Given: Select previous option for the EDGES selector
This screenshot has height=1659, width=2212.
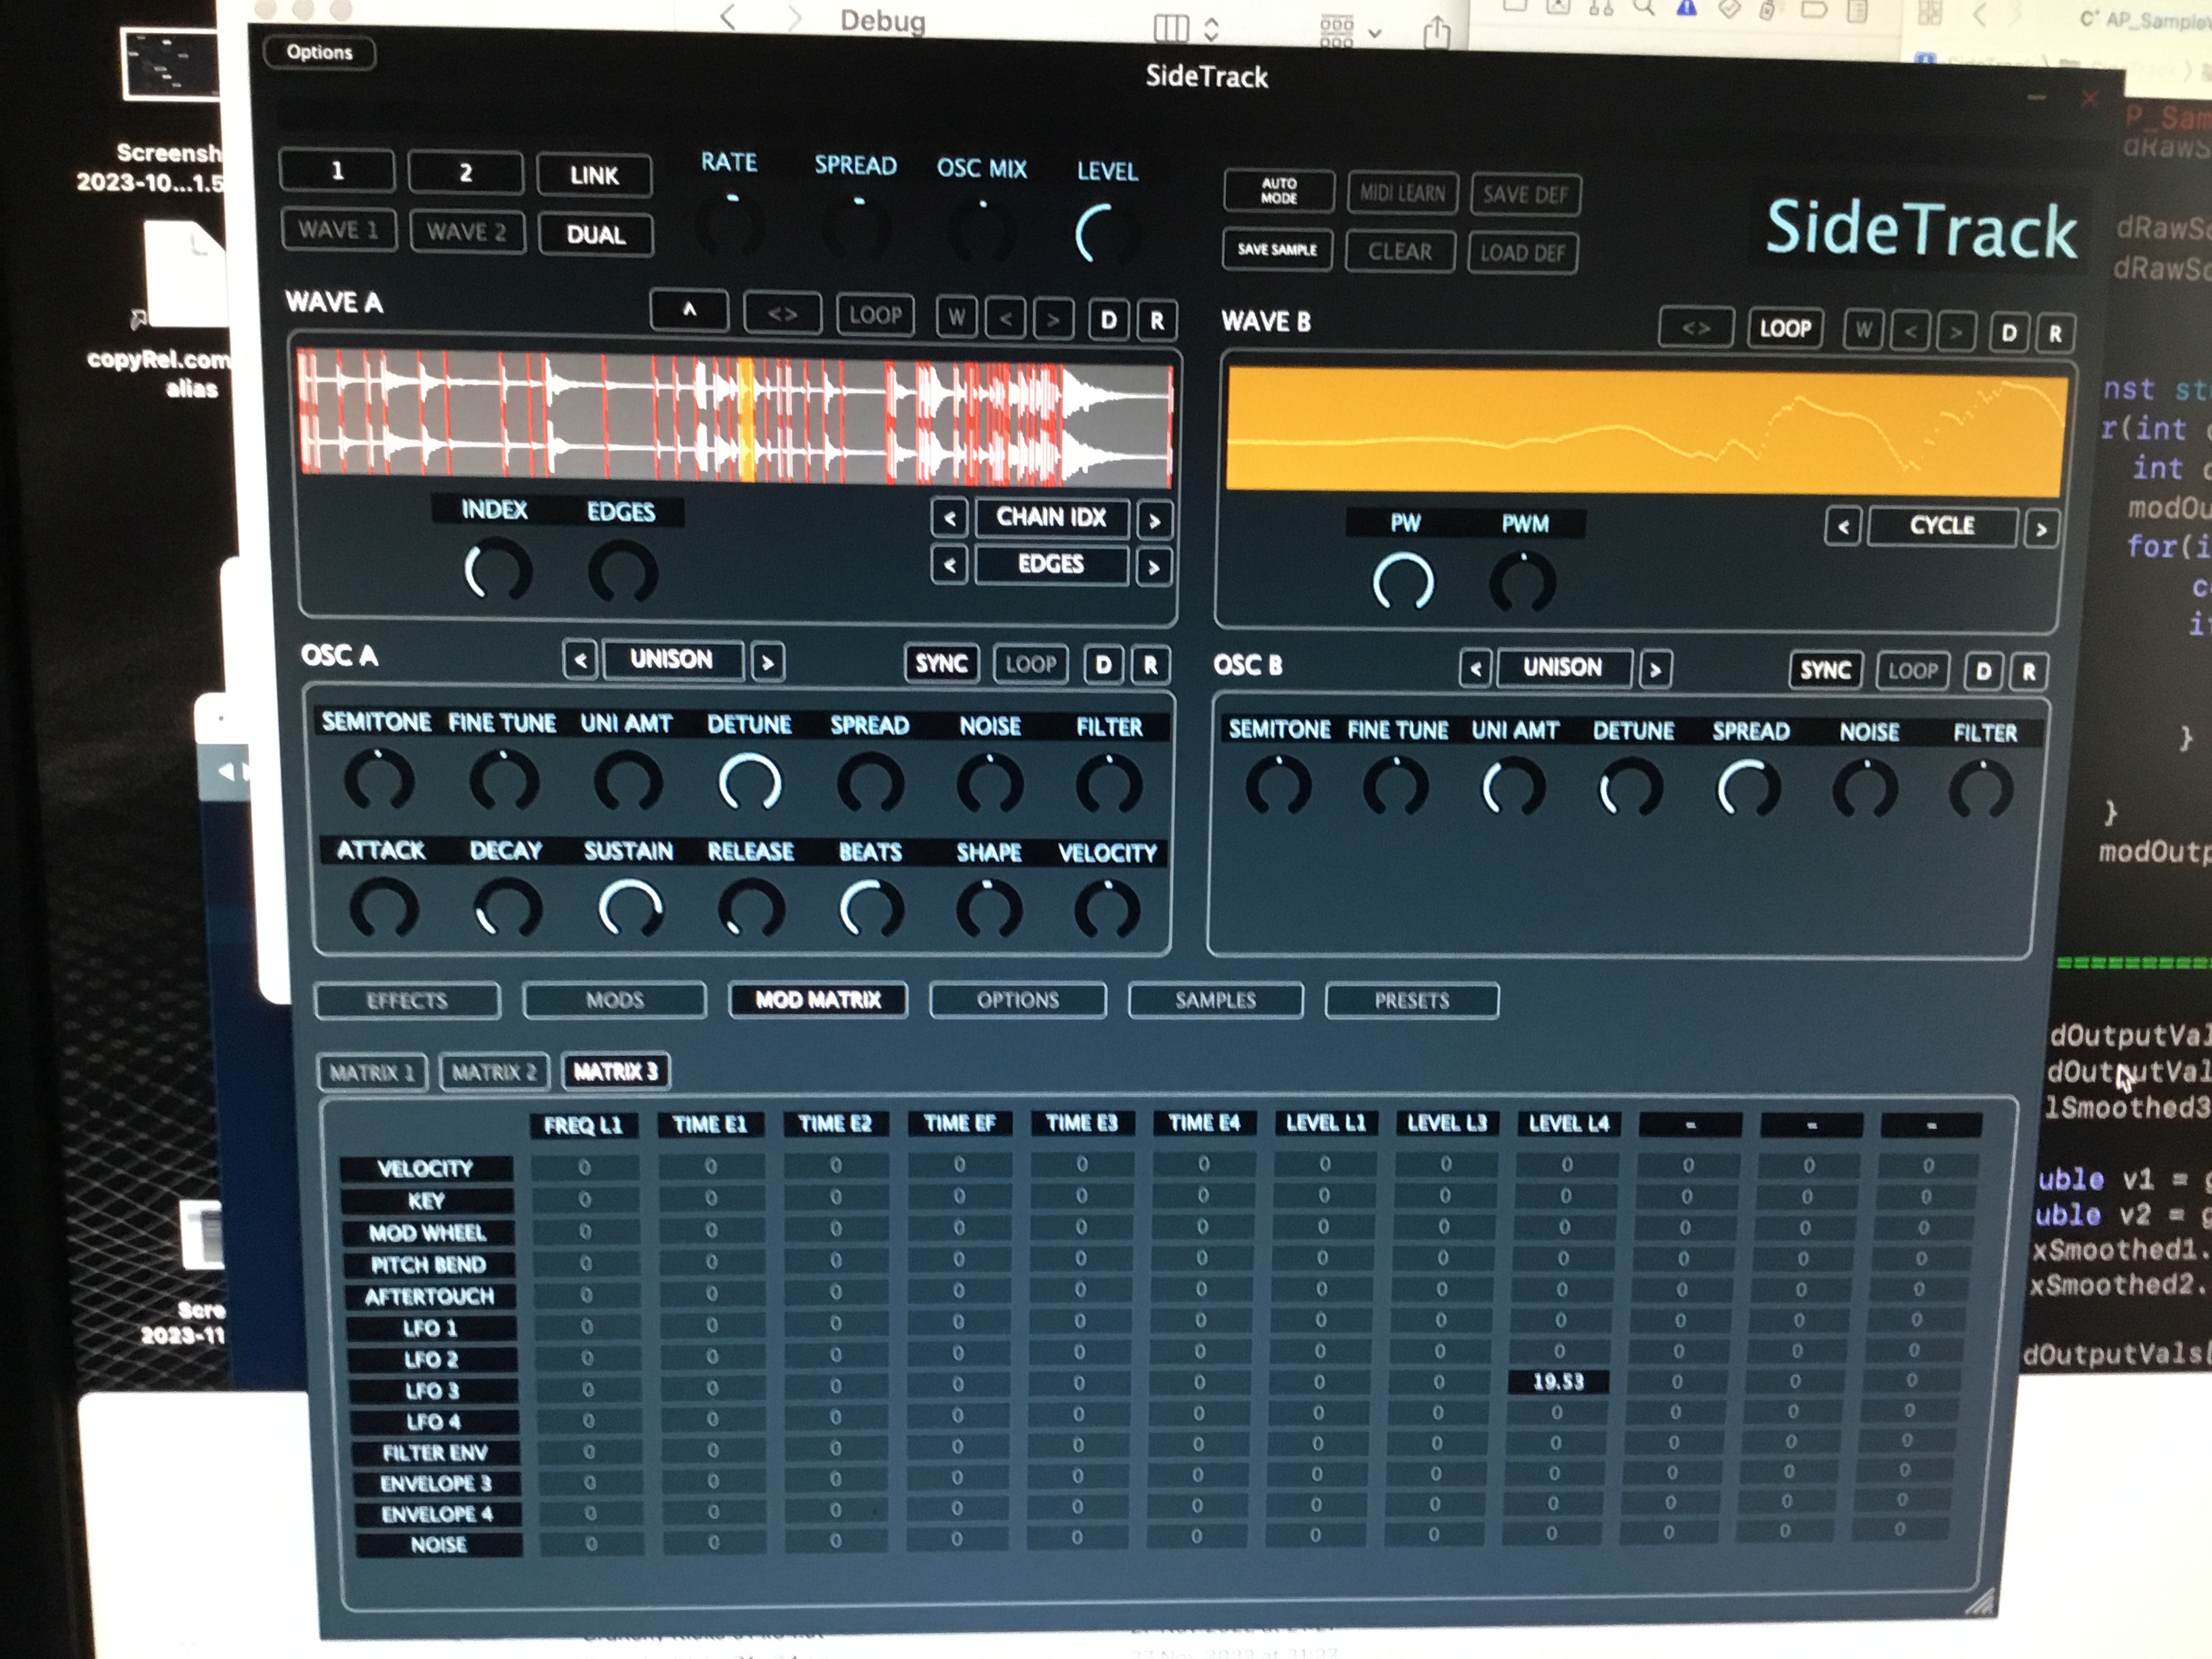Looking at the screenshot, I should click(949, 565).
